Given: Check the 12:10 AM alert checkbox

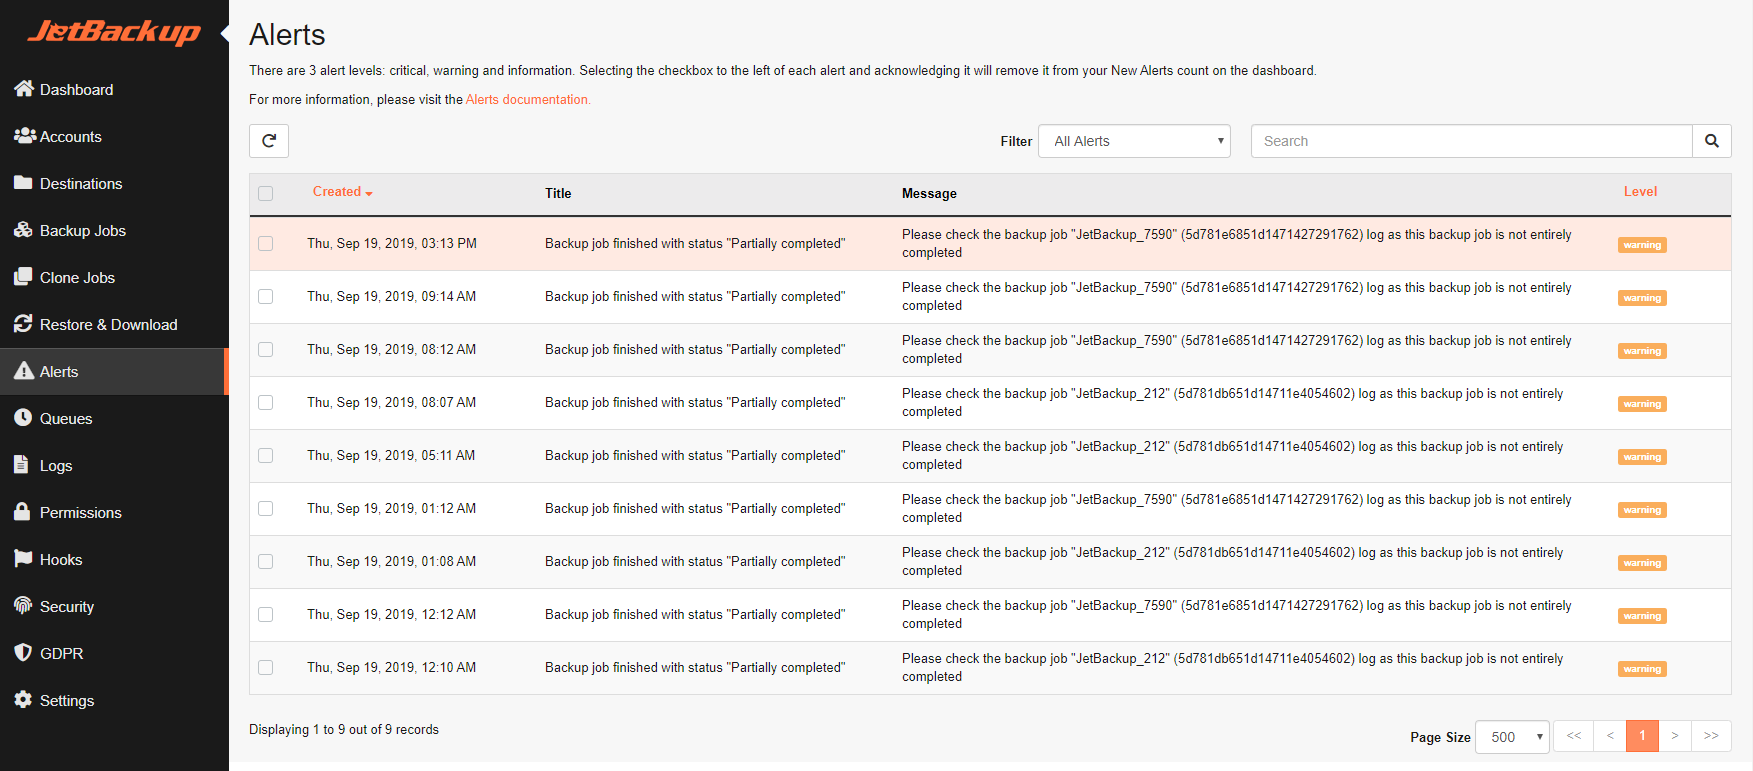Looking at the screenshot, I should (x=265, y=667).
